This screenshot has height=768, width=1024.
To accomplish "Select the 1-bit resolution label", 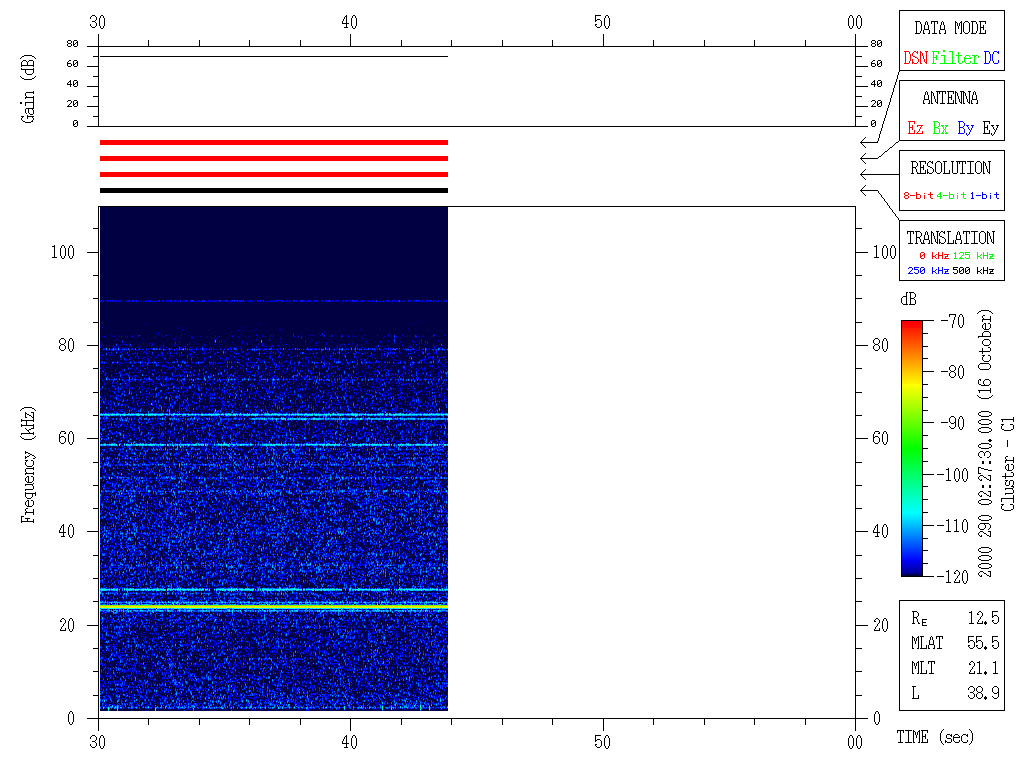I will pos(985,196).
